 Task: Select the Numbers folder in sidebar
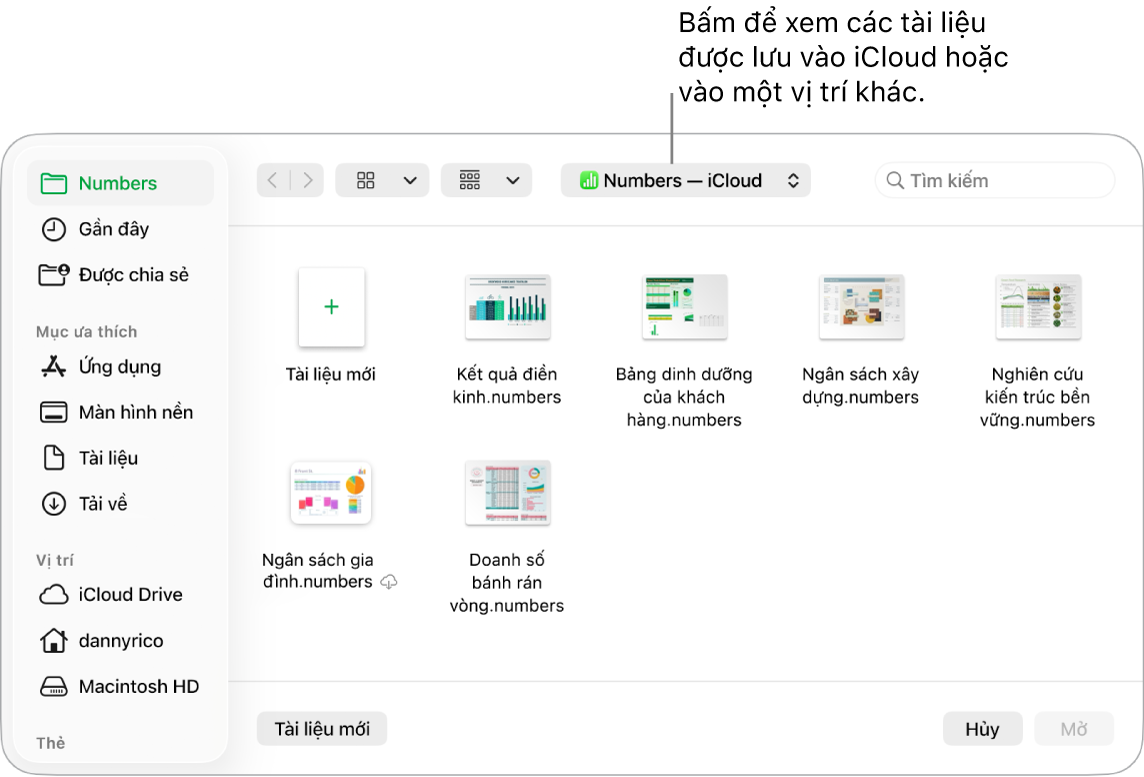point(120,183)
